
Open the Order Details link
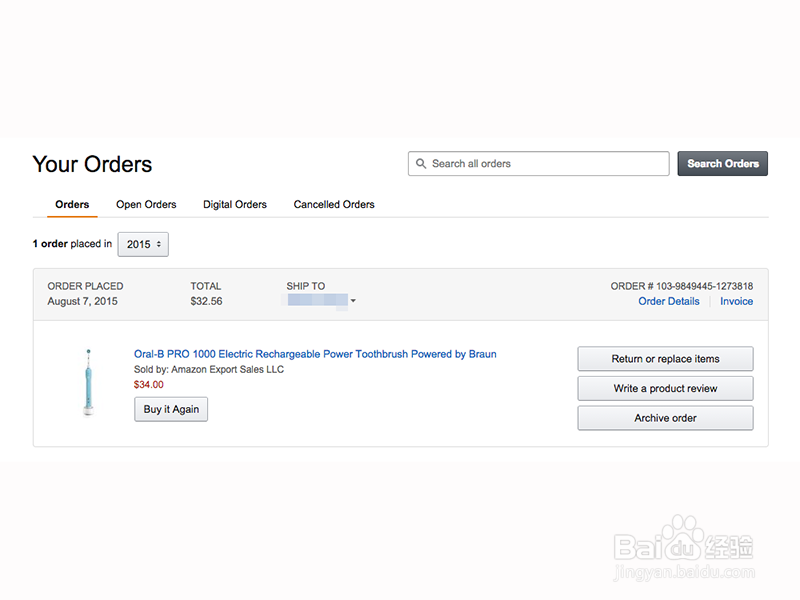(669, 301)
